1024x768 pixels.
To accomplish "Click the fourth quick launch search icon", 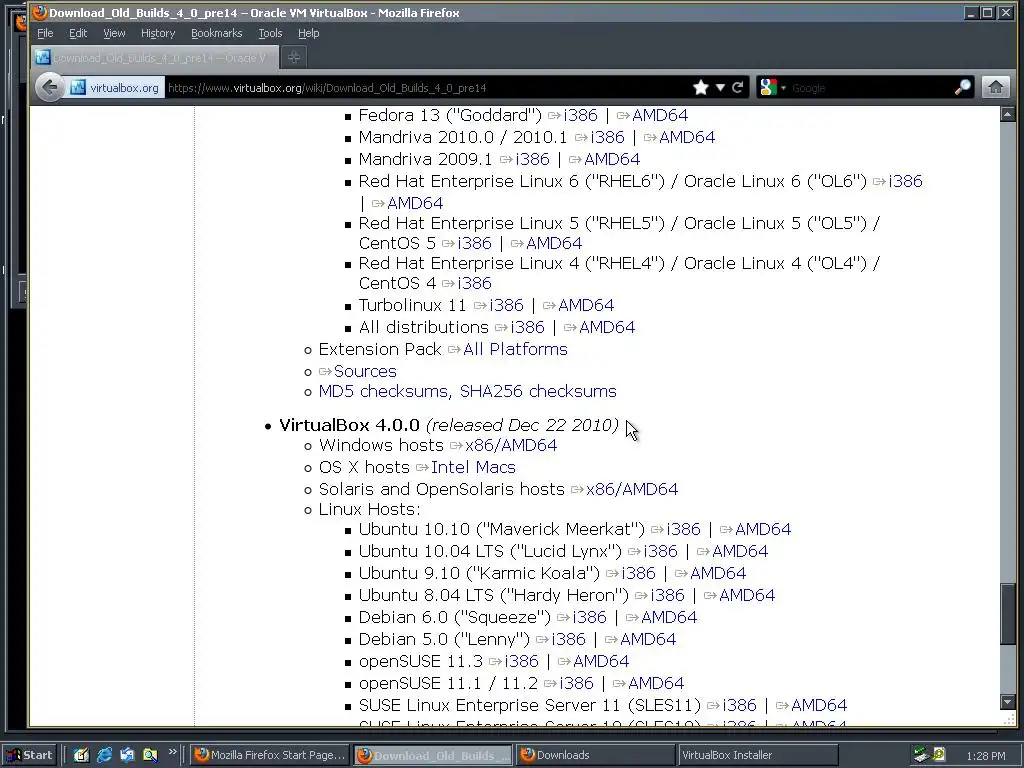I will pyautogui.click(x=150, y=755).
